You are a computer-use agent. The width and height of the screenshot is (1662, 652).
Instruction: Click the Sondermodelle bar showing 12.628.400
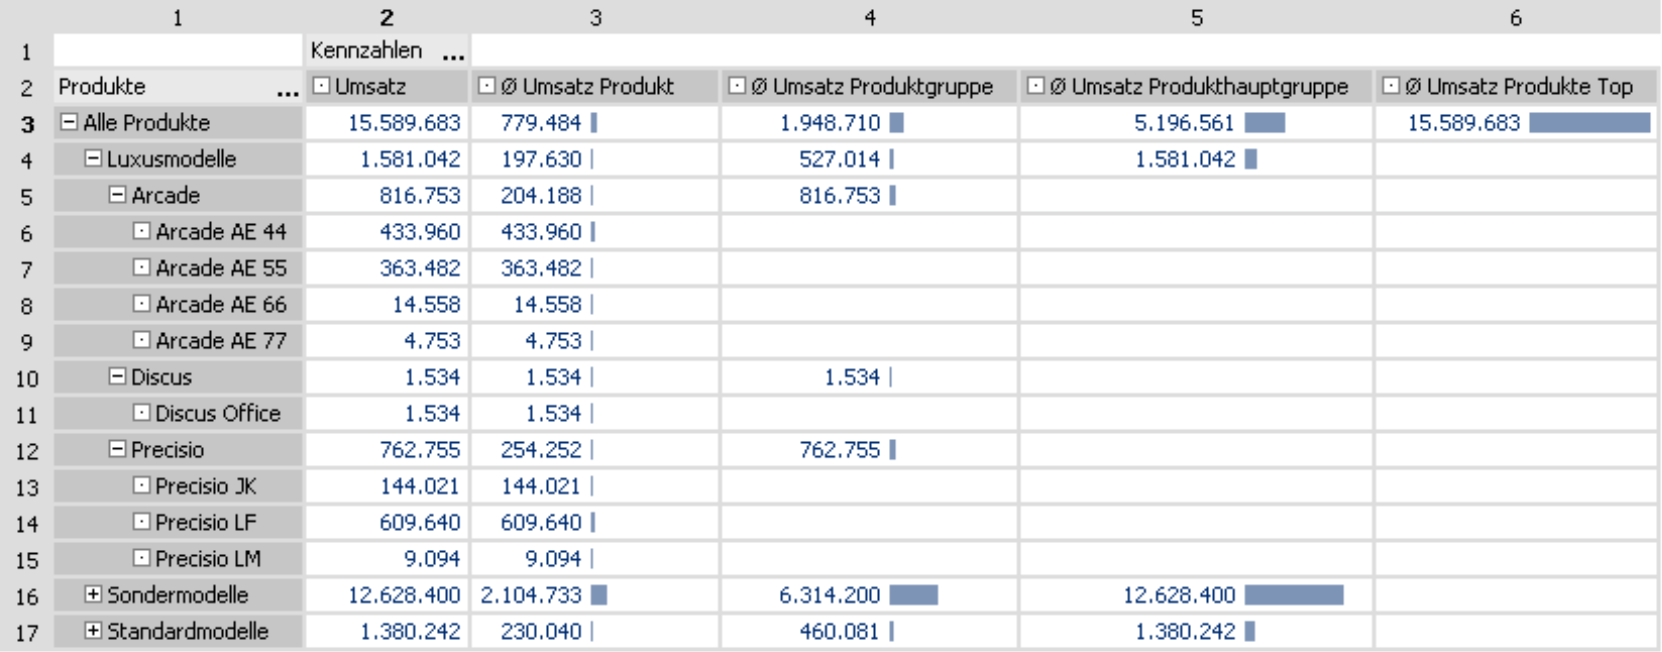tap(1294, 594)
